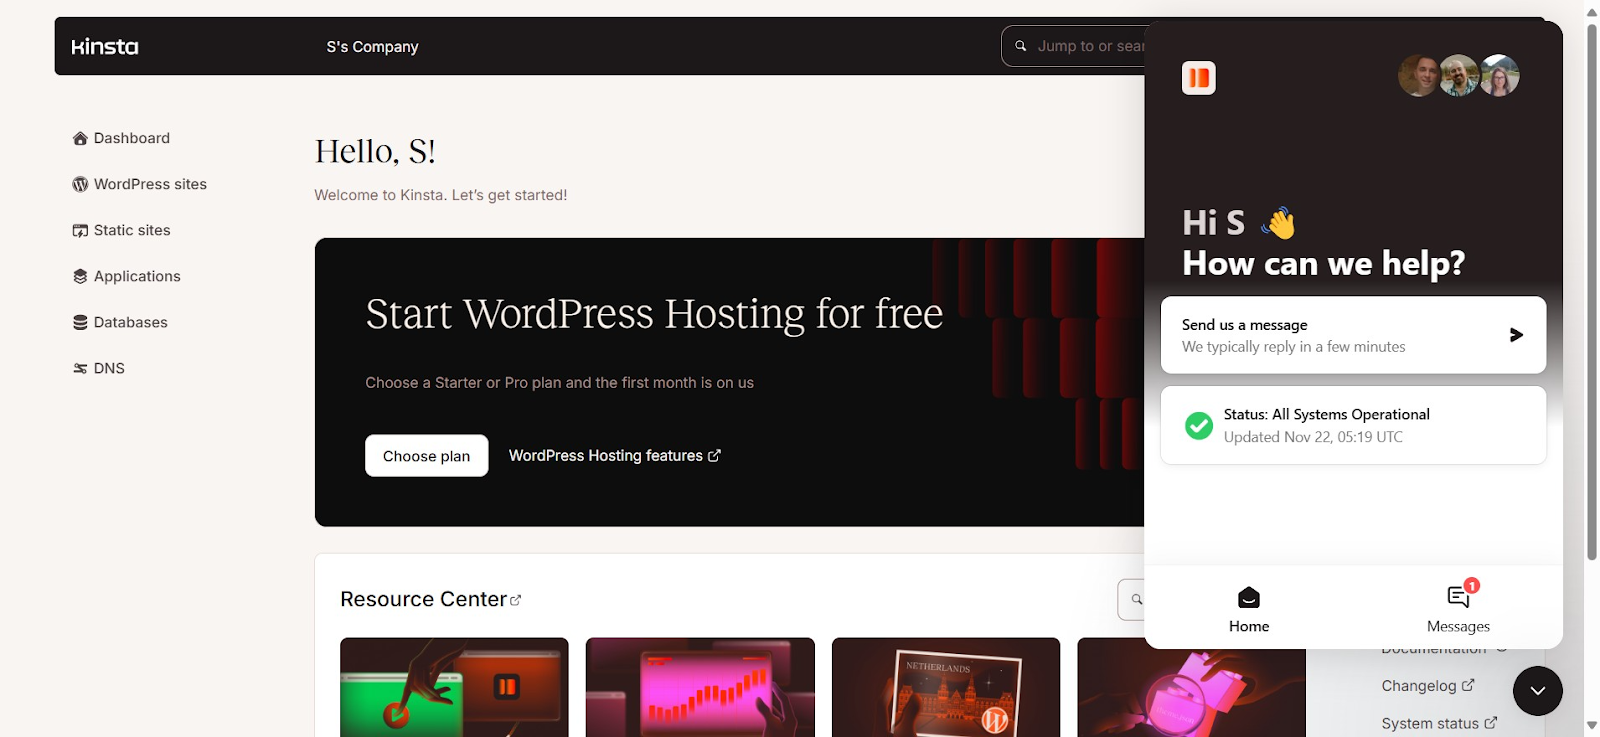The image size is (1600, 737).
Task: Open Applications in the sidebar
Action: click(127, 276)
